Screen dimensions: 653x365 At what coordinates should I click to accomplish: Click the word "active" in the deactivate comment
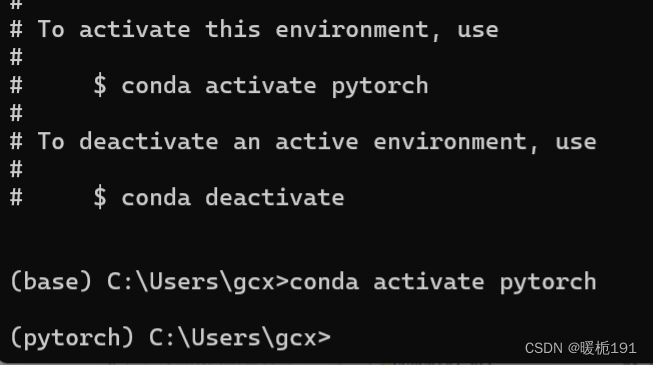(x=317, y=142)
